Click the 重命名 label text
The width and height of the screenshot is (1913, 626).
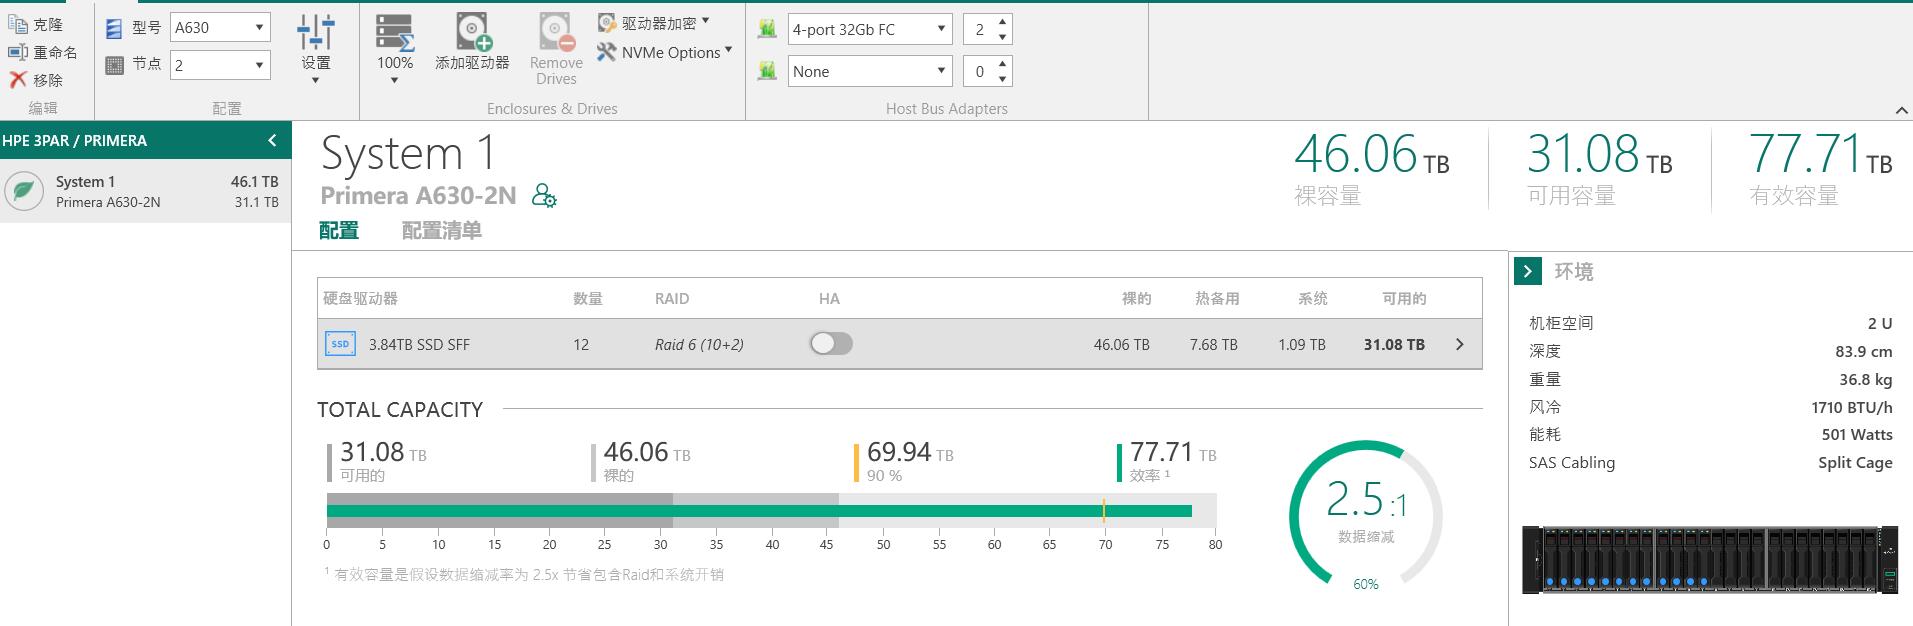55,52
